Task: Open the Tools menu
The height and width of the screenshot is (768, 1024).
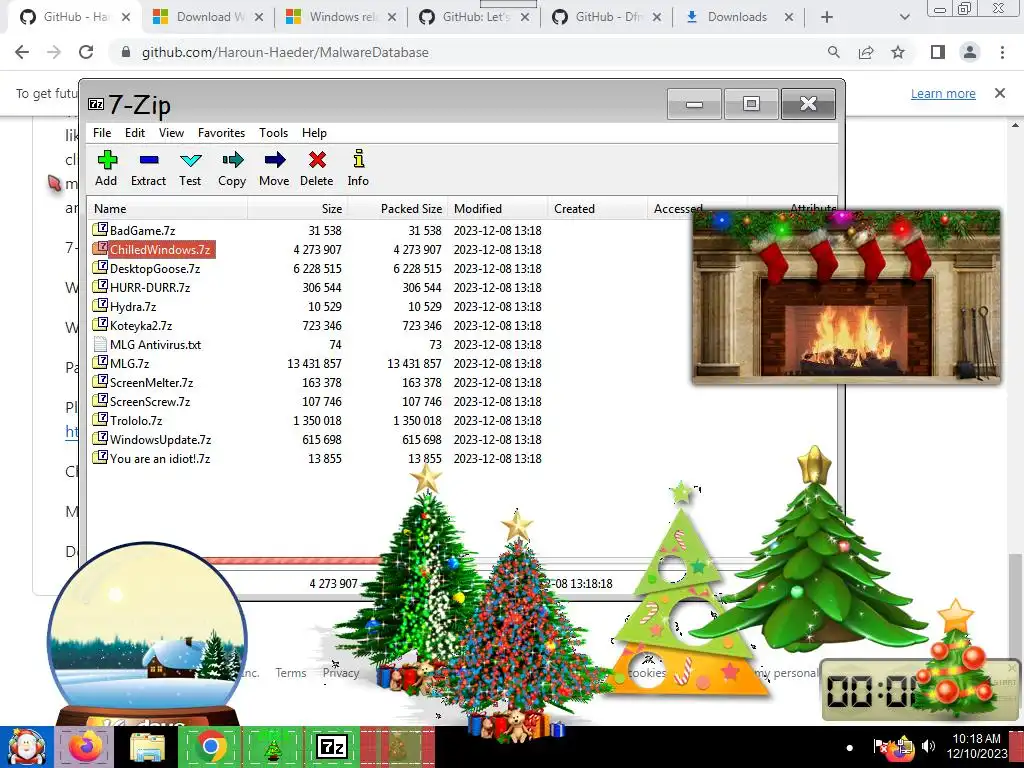Action: tap(273, 133)
